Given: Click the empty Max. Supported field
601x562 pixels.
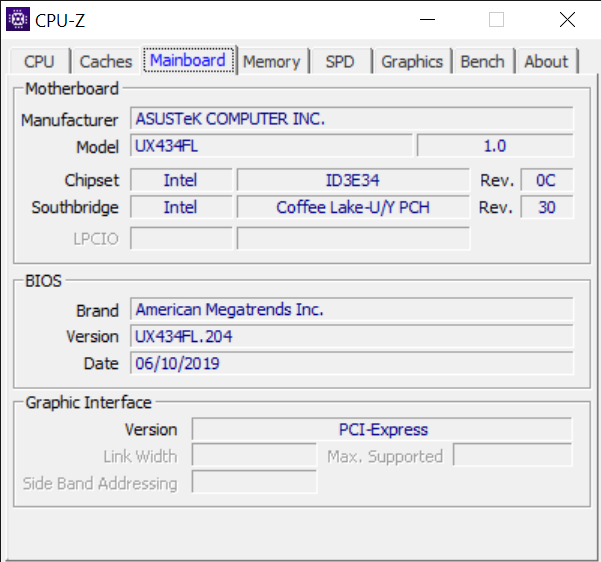Looking at the screenshot, I should [512, 455].
